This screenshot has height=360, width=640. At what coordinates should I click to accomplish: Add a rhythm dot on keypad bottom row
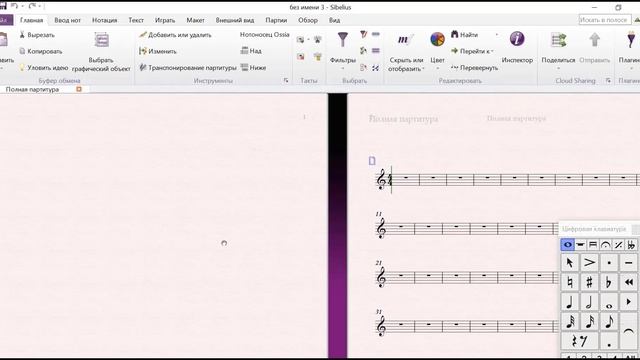pyautogui.click(x=609, y=341)
